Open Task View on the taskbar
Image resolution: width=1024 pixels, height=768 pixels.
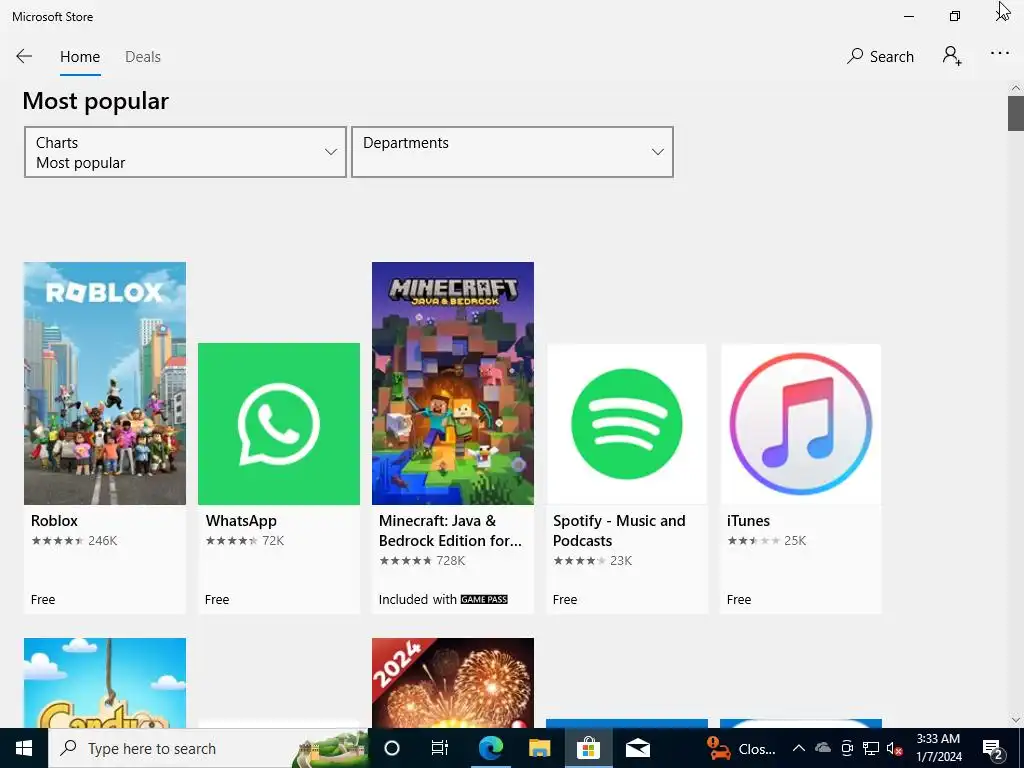440,748
